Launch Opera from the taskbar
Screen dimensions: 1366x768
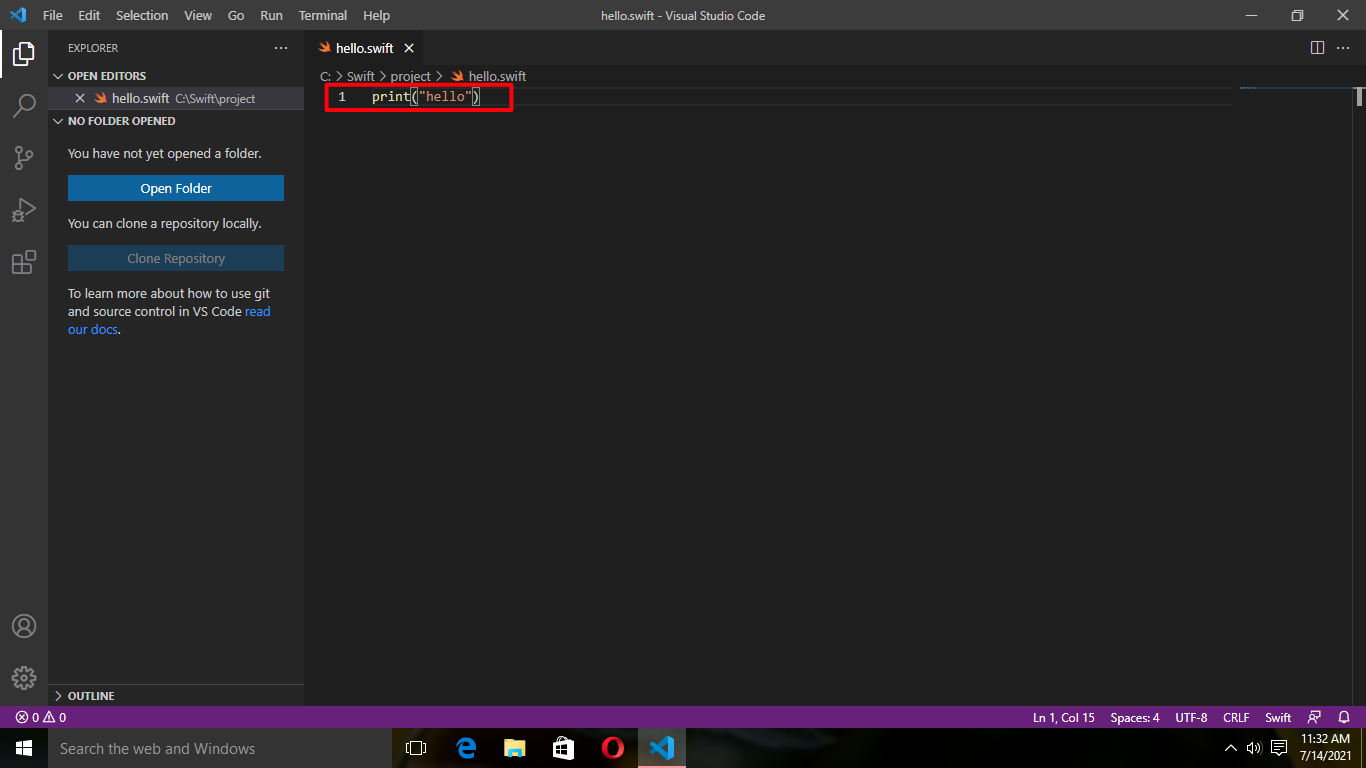pyautogui.click(x=612, y=748)
